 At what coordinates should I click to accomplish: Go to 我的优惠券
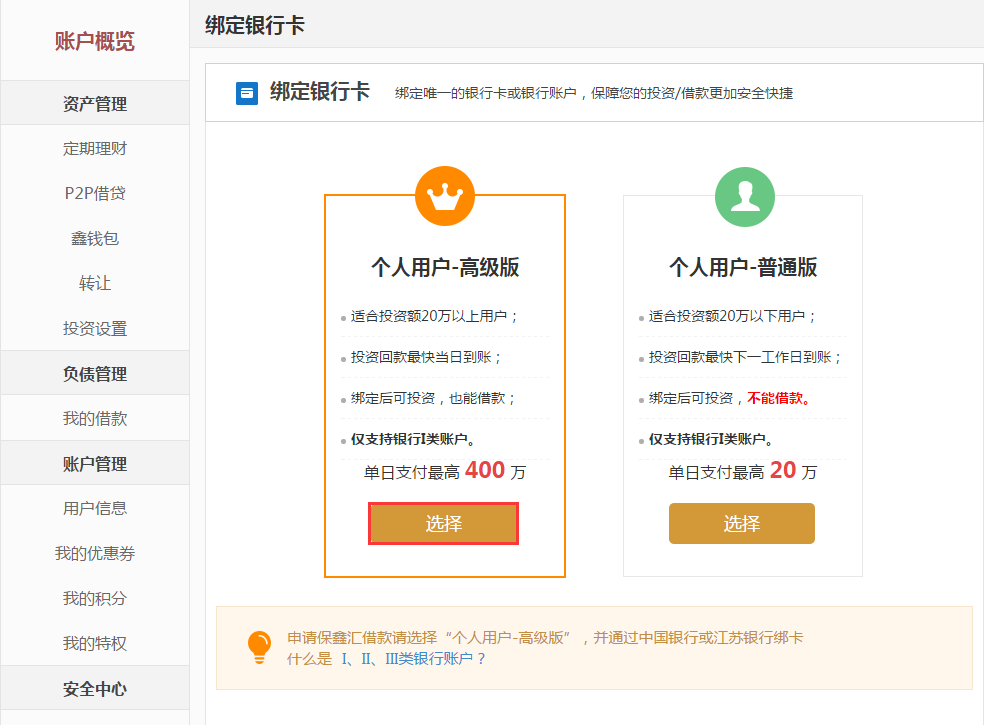click(x=95, y=554)
